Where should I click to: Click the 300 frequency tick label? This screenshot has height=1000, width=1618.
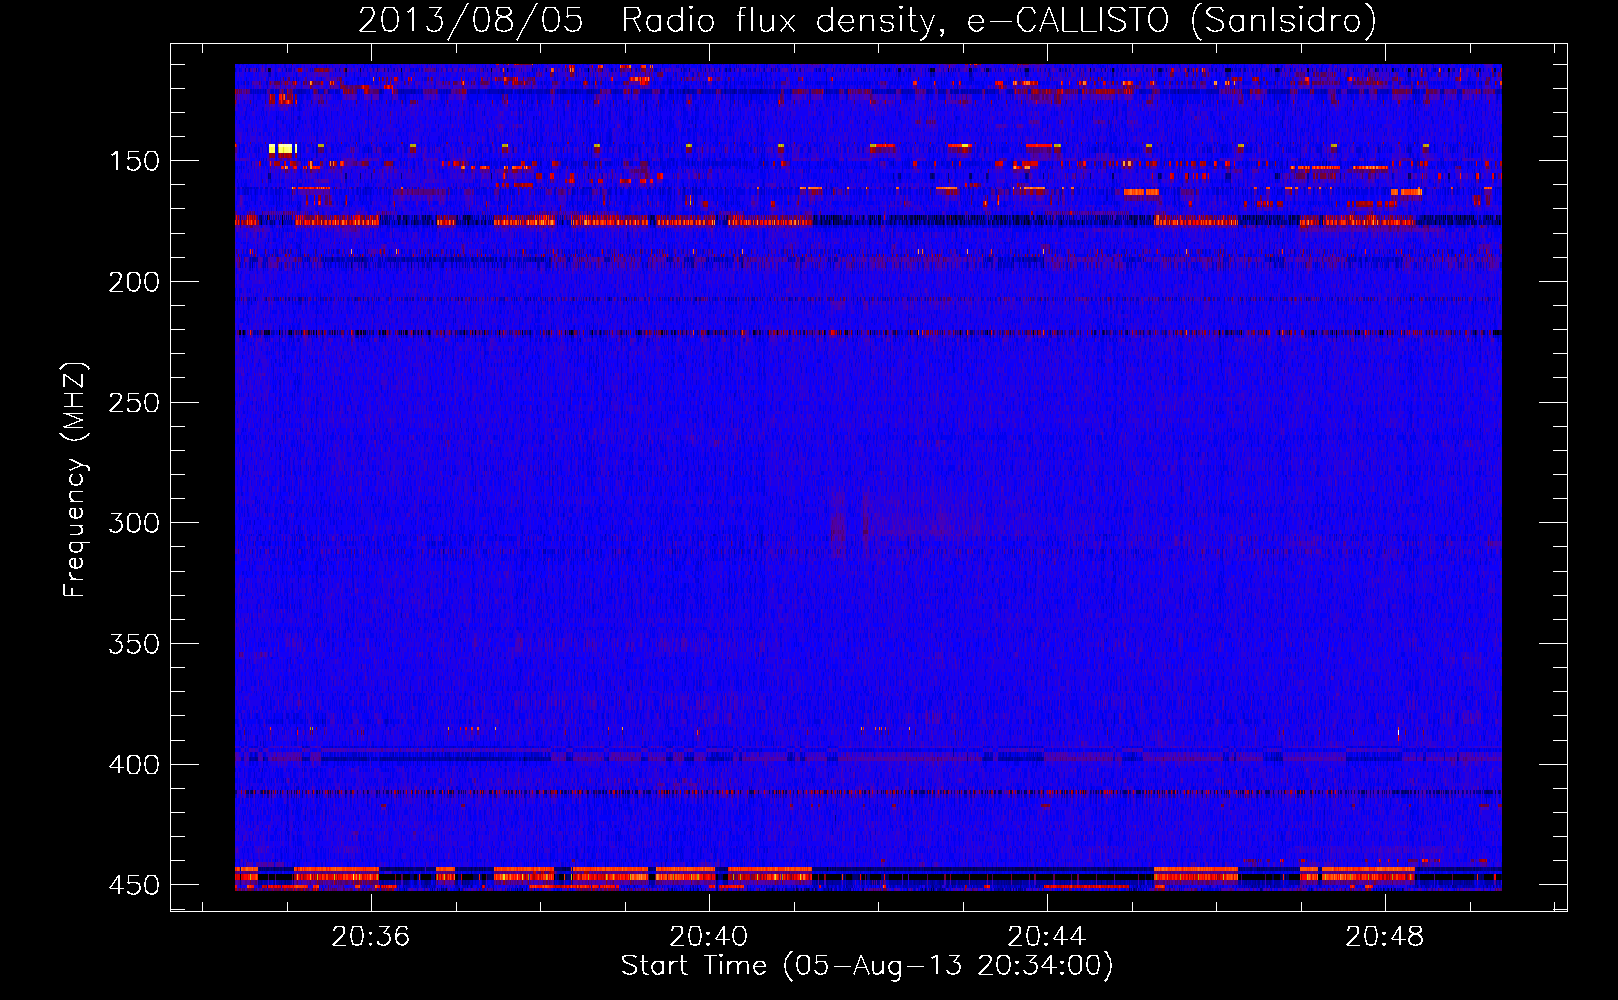[134, 523]
